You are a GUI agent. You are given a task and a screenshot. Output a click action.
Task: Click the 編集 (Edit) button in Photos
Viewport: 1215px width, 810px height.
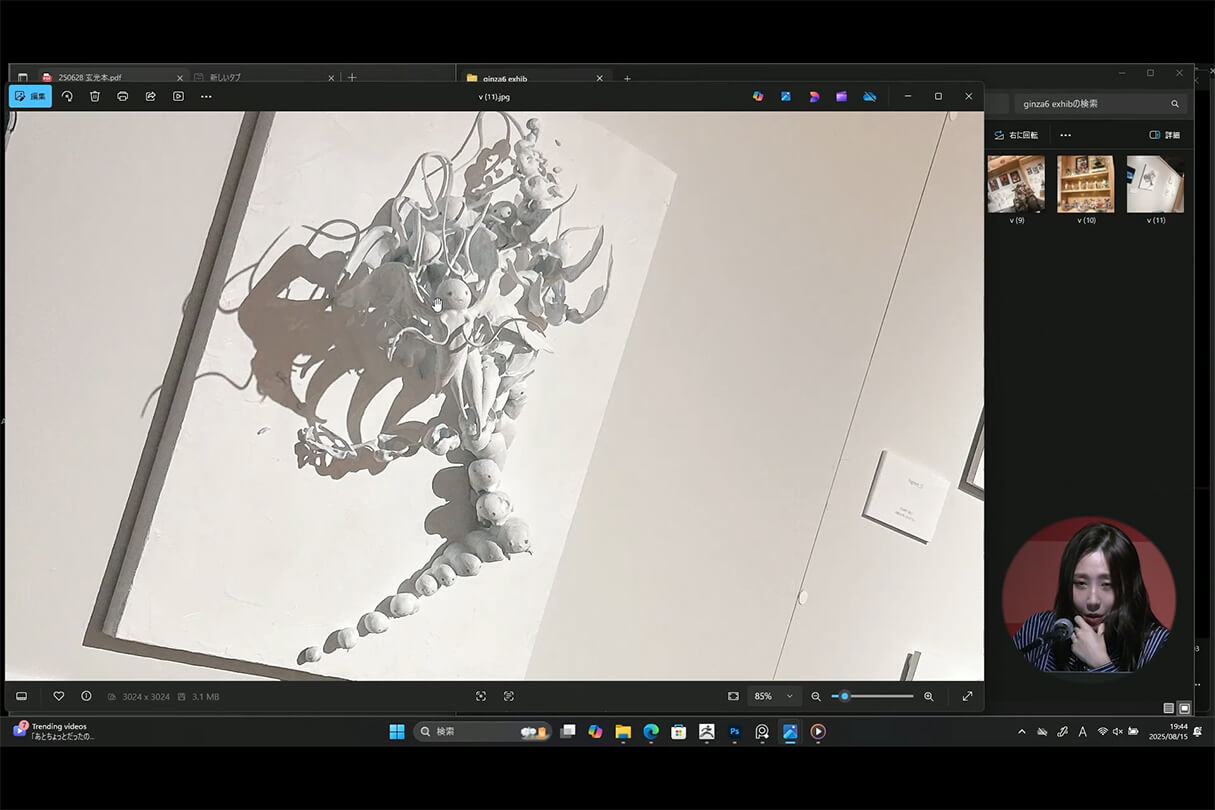[x=31, y=96]
